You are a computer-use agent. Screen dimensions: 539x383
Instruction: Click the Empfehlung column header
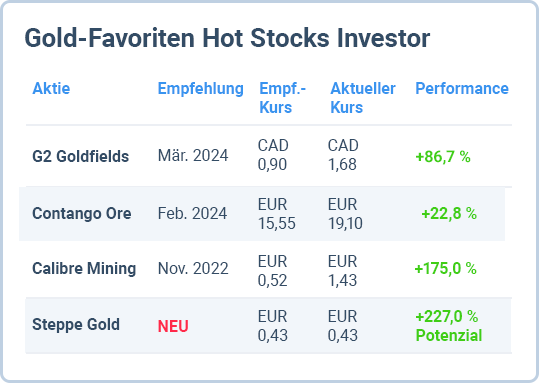point(201,89)
